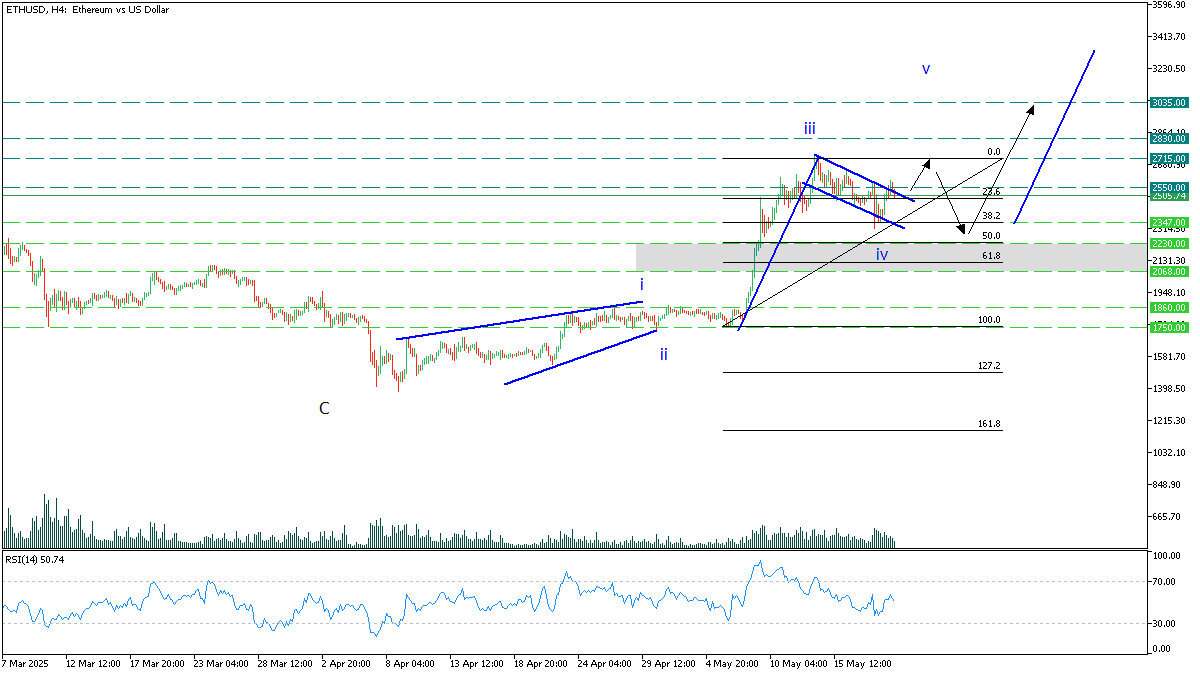
Task: Click the ETHUSD, H4 chart title text
Action: (87, 9)
